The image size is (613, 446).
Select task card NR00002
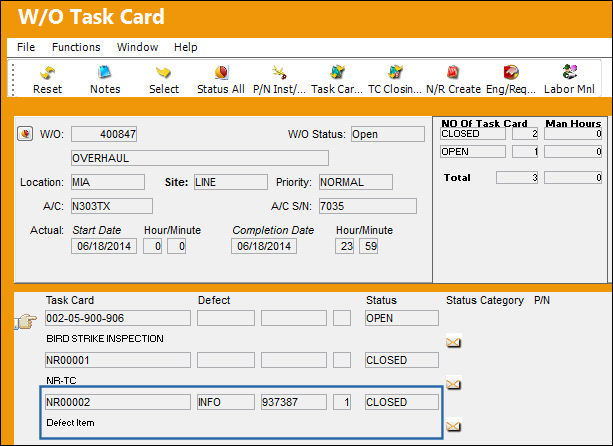(x=118, y=402)
